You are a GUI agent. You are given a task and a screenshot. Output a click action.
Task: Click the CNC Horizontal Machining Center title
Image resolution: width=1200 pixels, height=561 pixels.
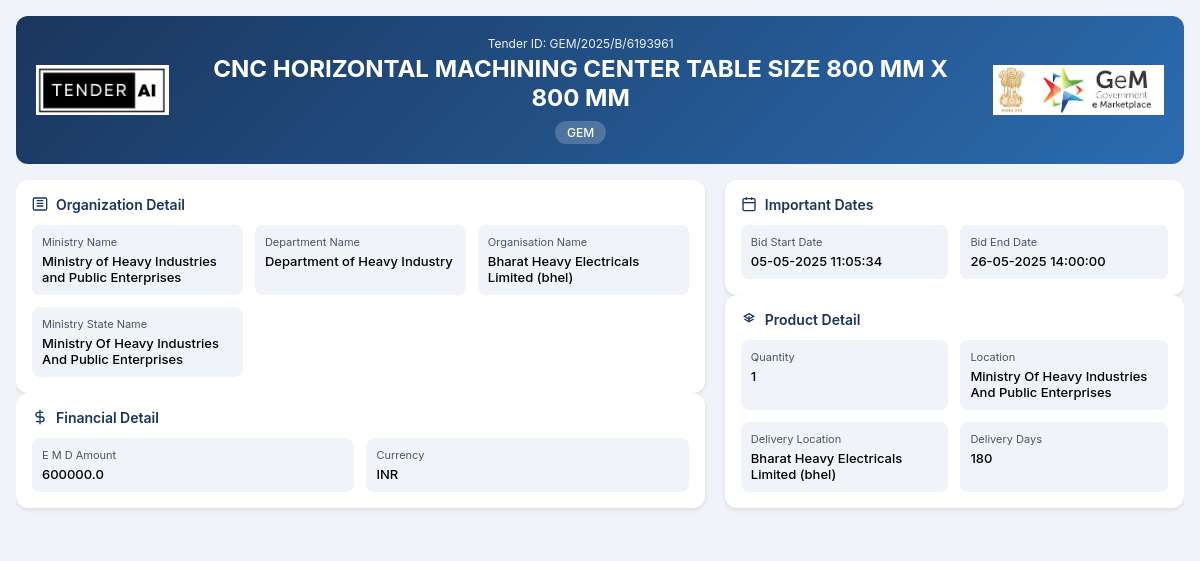coord(580,84)
